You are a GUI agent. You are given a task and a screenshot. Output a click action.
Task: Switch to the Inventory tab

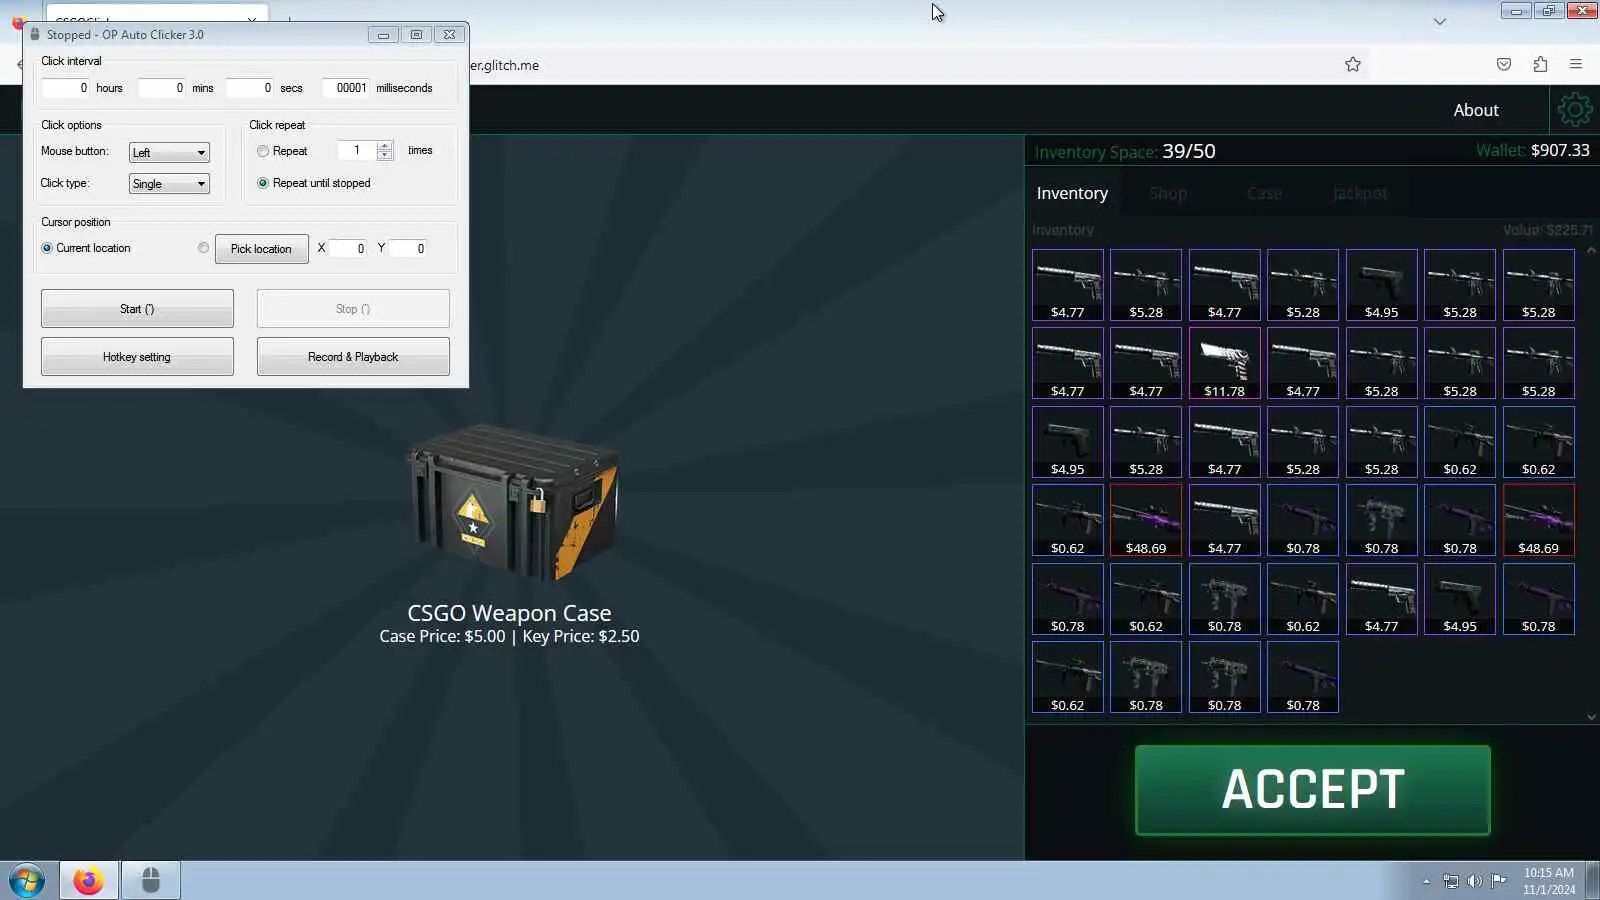pos(1072,193)
